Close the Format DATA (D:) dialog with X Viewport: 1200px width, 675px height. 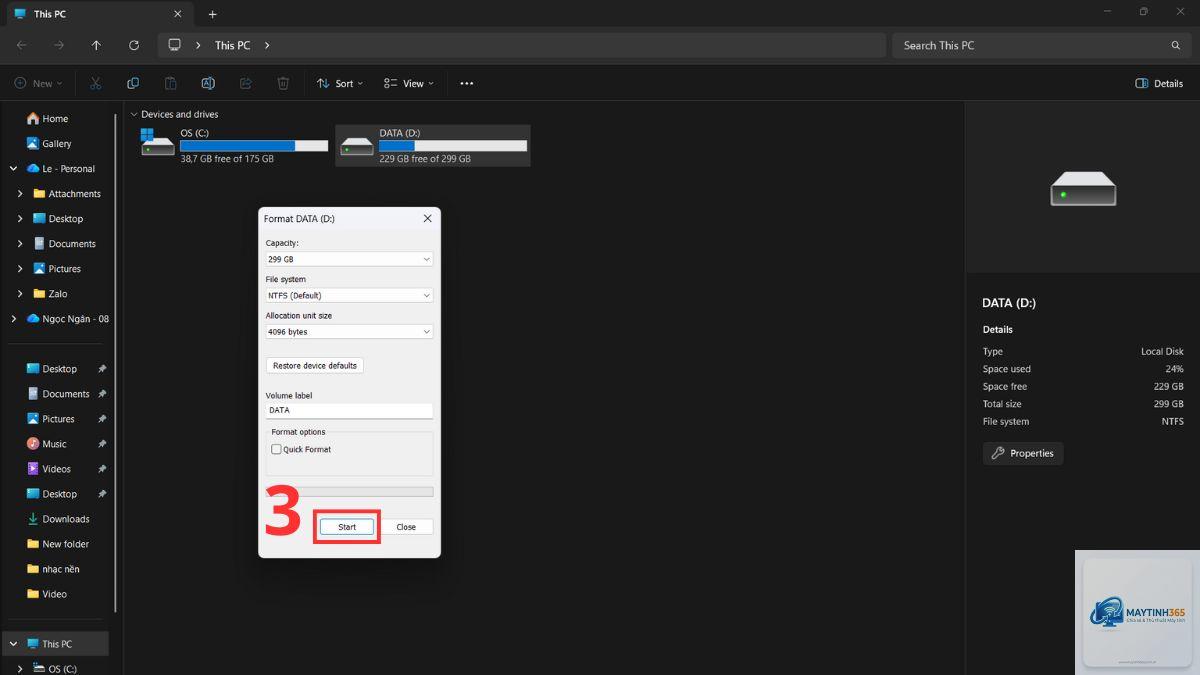428,218
